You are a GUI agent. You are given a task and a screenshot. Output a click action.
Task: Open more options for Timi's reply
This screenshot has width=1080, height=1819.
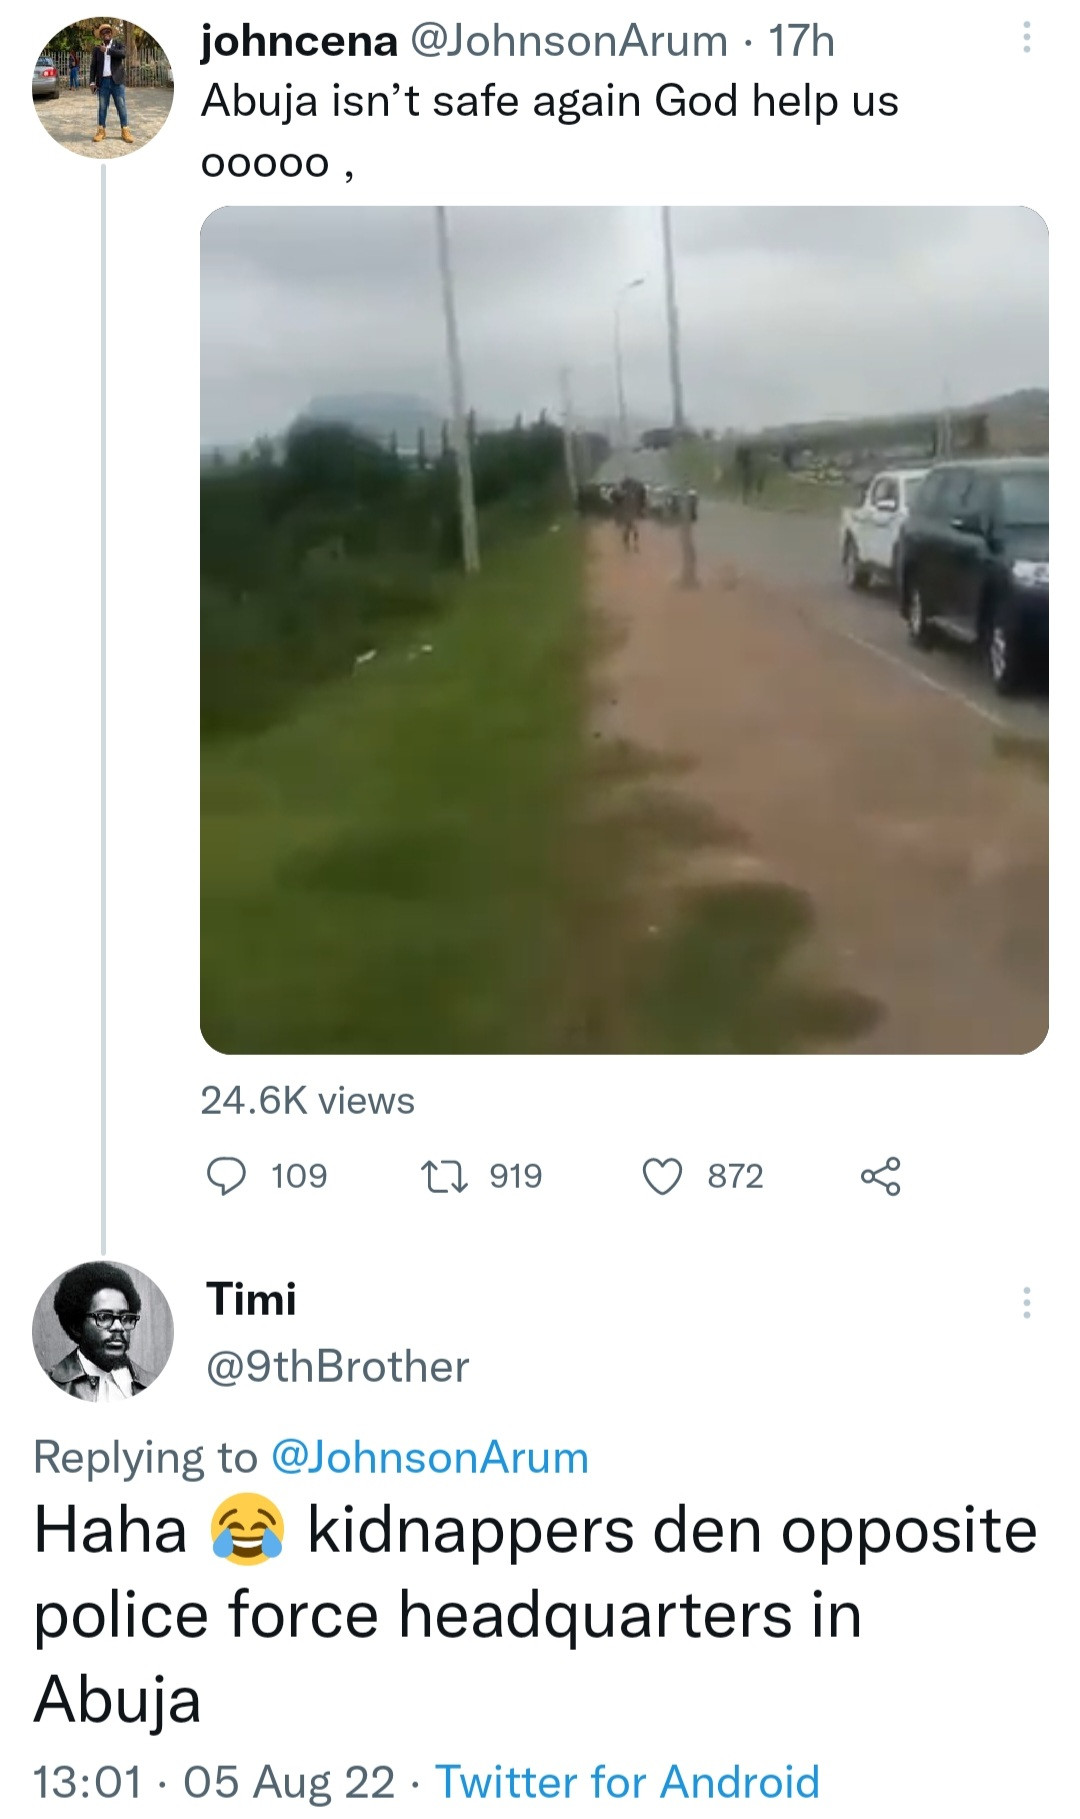click(1026, 1302)
